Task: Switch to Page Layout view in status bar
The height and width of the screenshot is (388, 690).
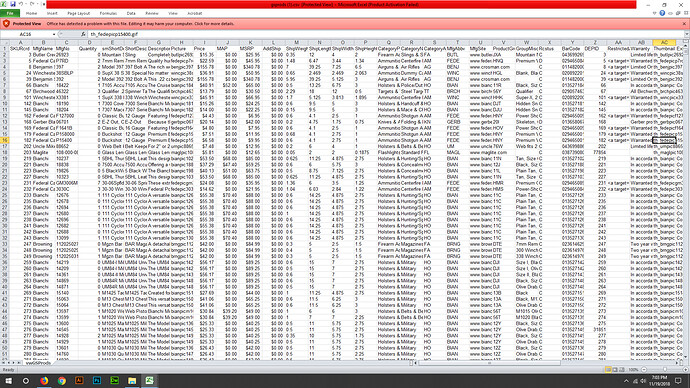Action: click(x=615, y=370)
